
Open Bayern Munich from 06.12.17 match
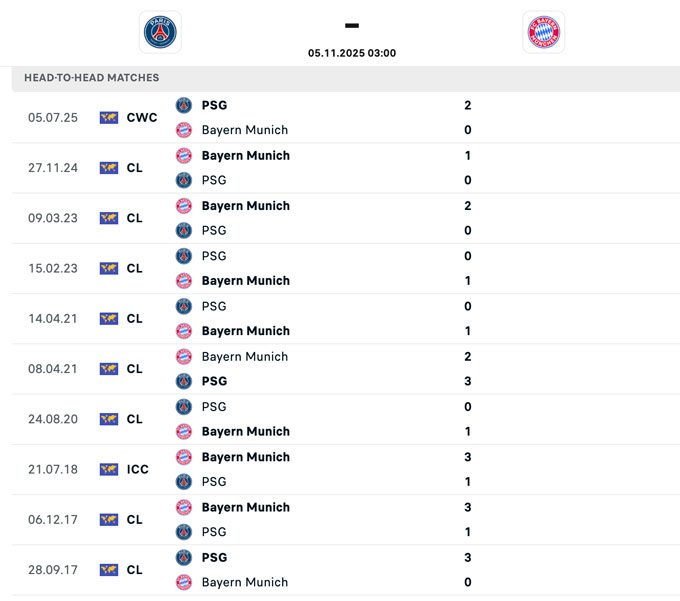point(245,507)
